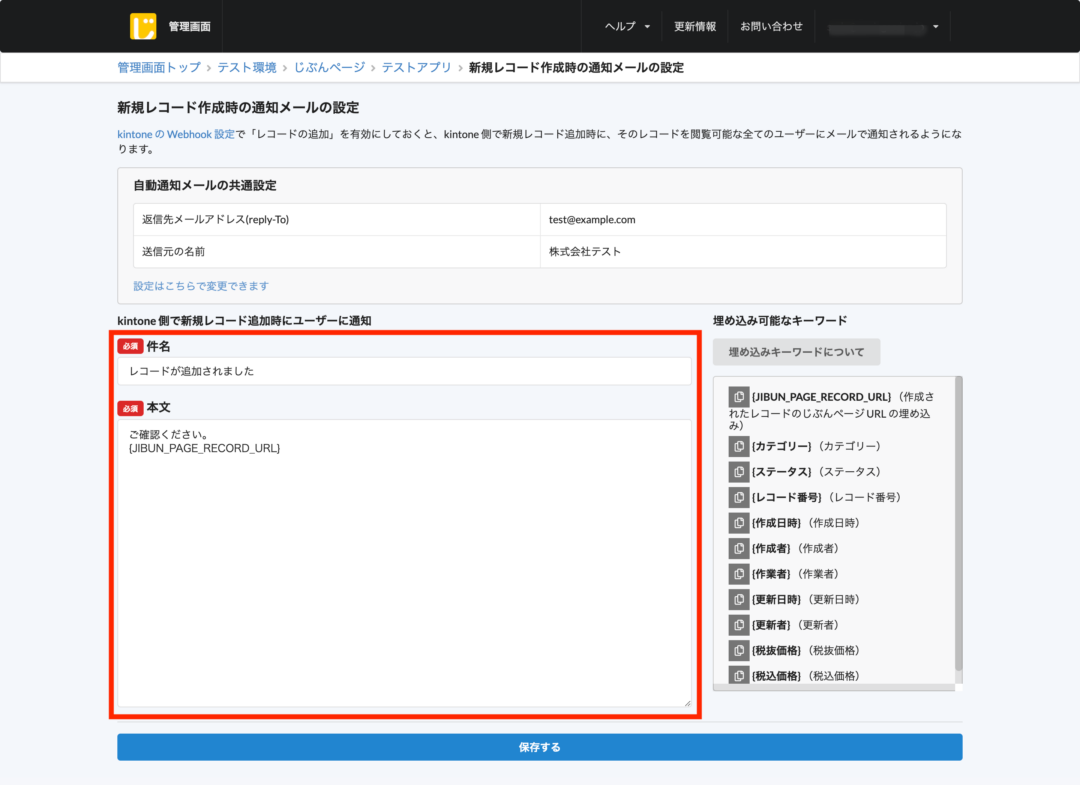The height and width of the screenshot is (785, 1080).
Task: Open the ヘルプ dropdown menu
Action: click(x=625, y=26)
